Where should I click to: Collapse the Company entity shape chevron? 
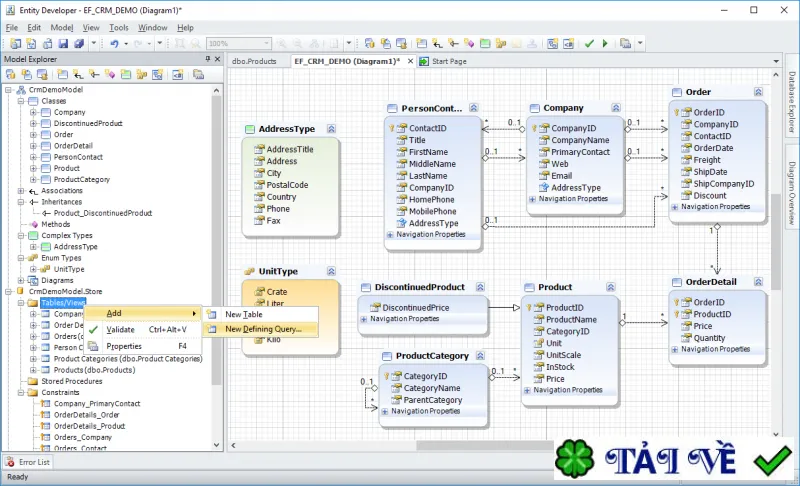(616, 108)
